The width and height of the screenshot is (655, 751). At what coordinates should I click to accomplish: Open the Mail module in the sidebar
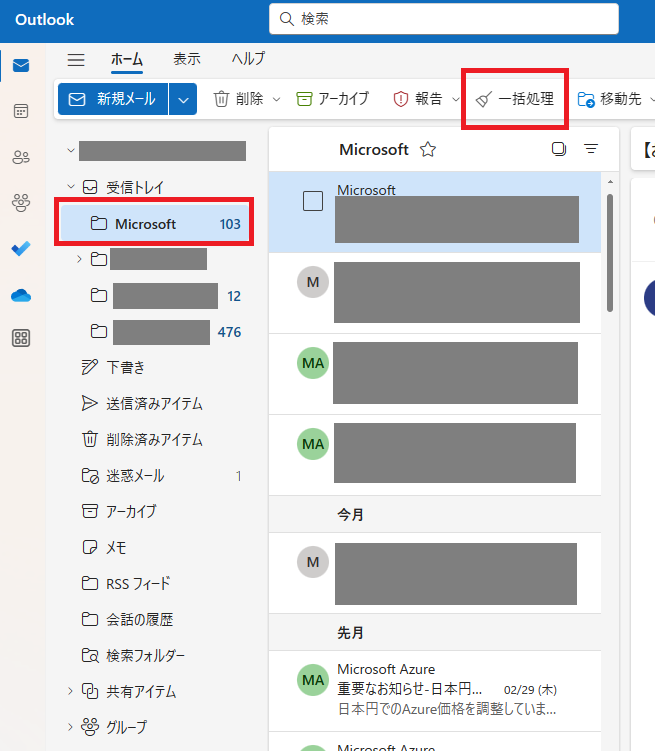point(21,66)
